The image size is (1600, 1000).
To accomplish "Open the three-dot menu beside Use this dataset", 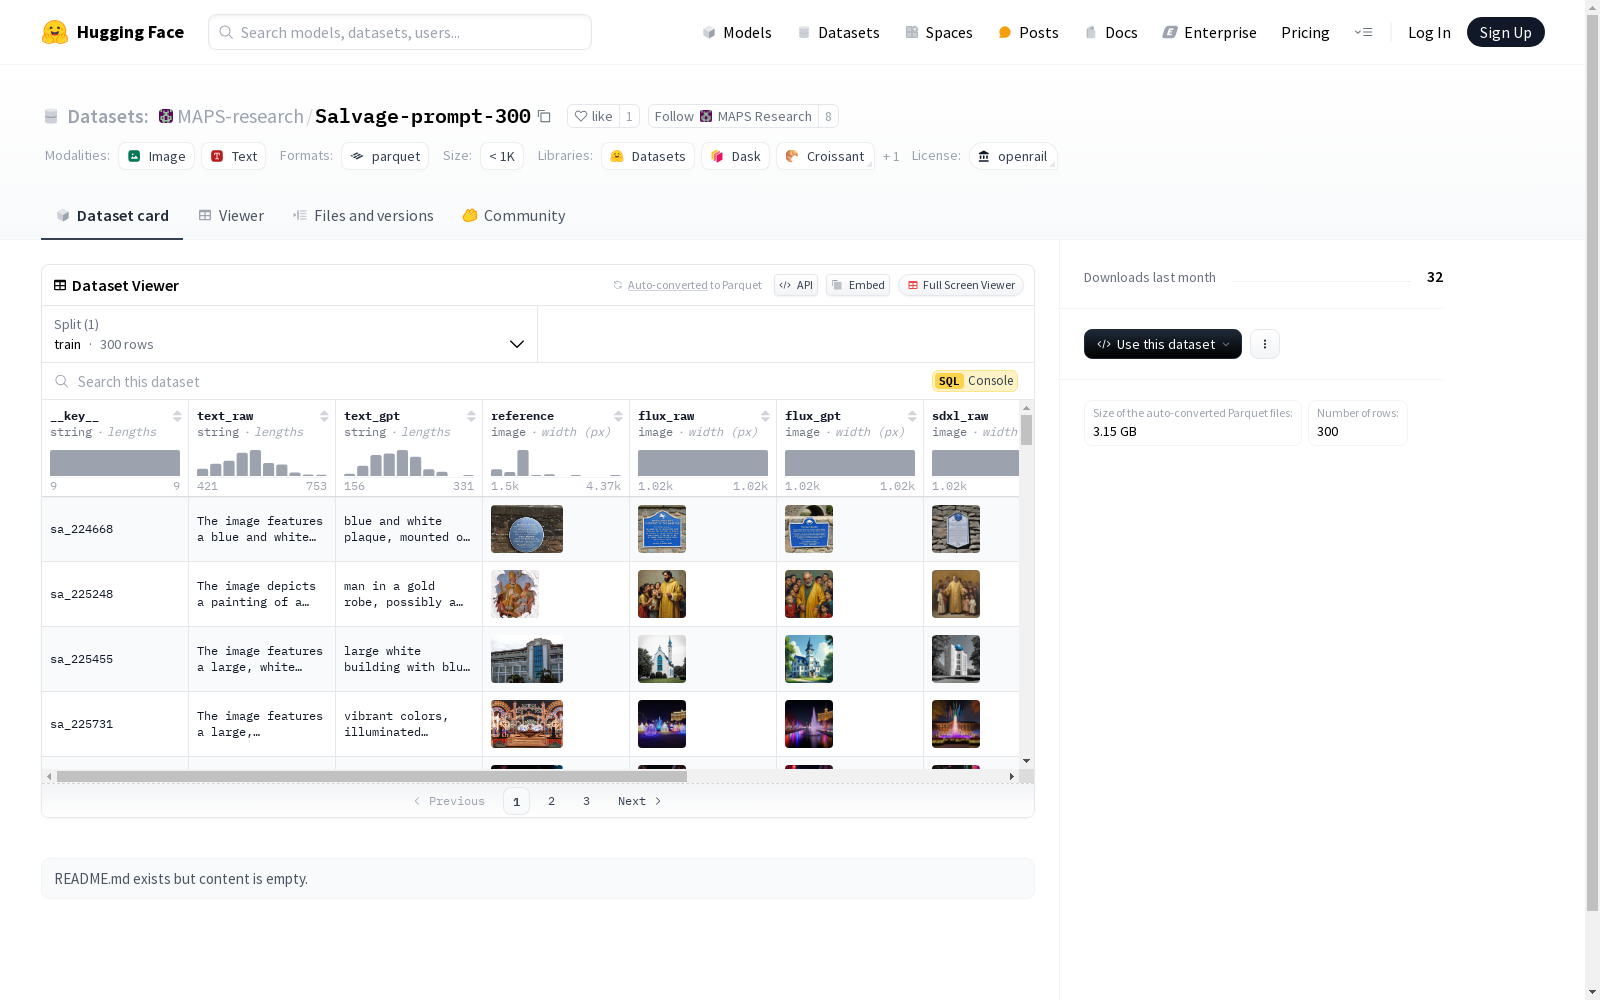I will coord(1265,344).
